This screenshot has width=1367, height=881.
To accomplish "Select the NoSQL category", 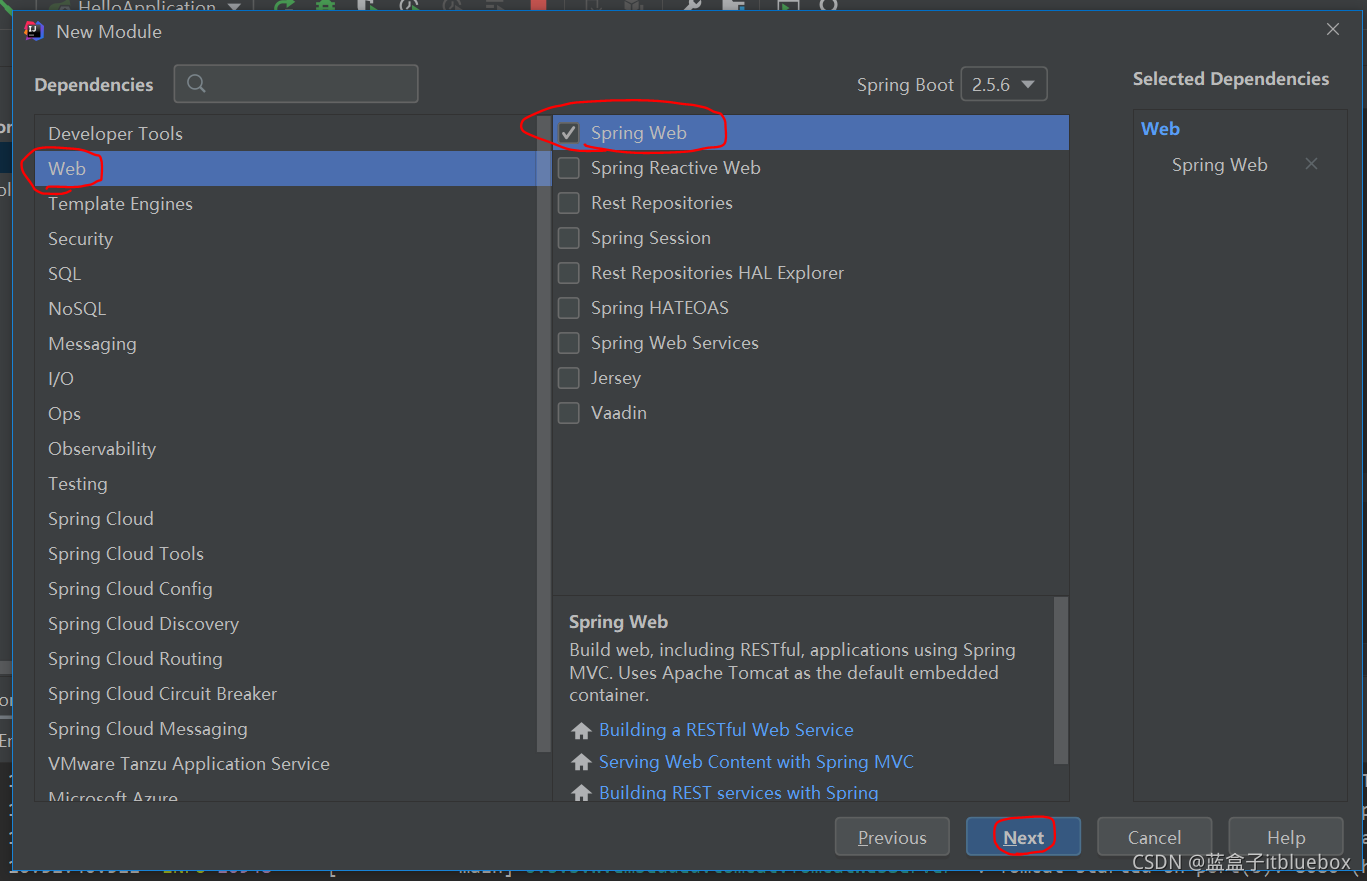I will [286, 308].
